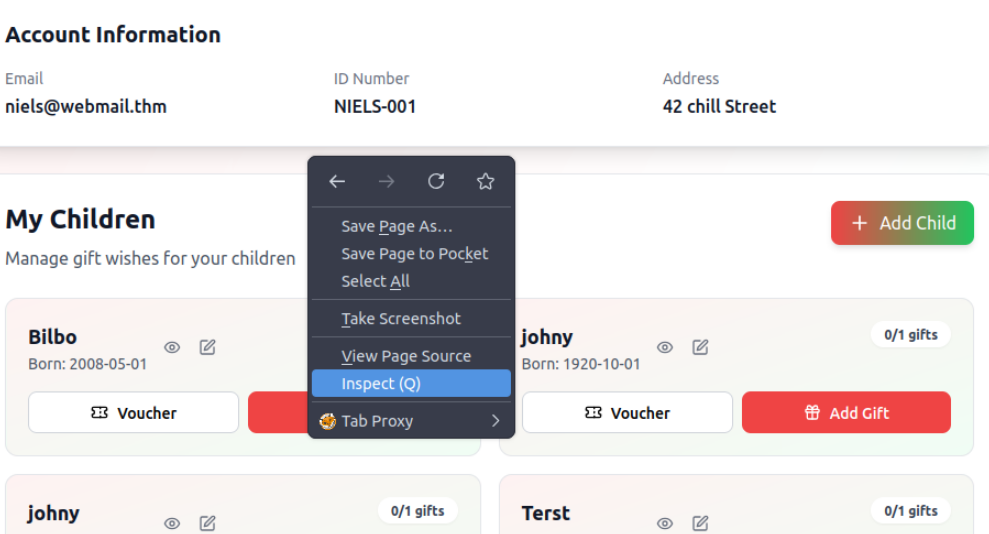This screenshot has height=534, width=989.
Task: Edit johny born 1920-10-01 via pencil icon
Action: (x=701, y=347)
